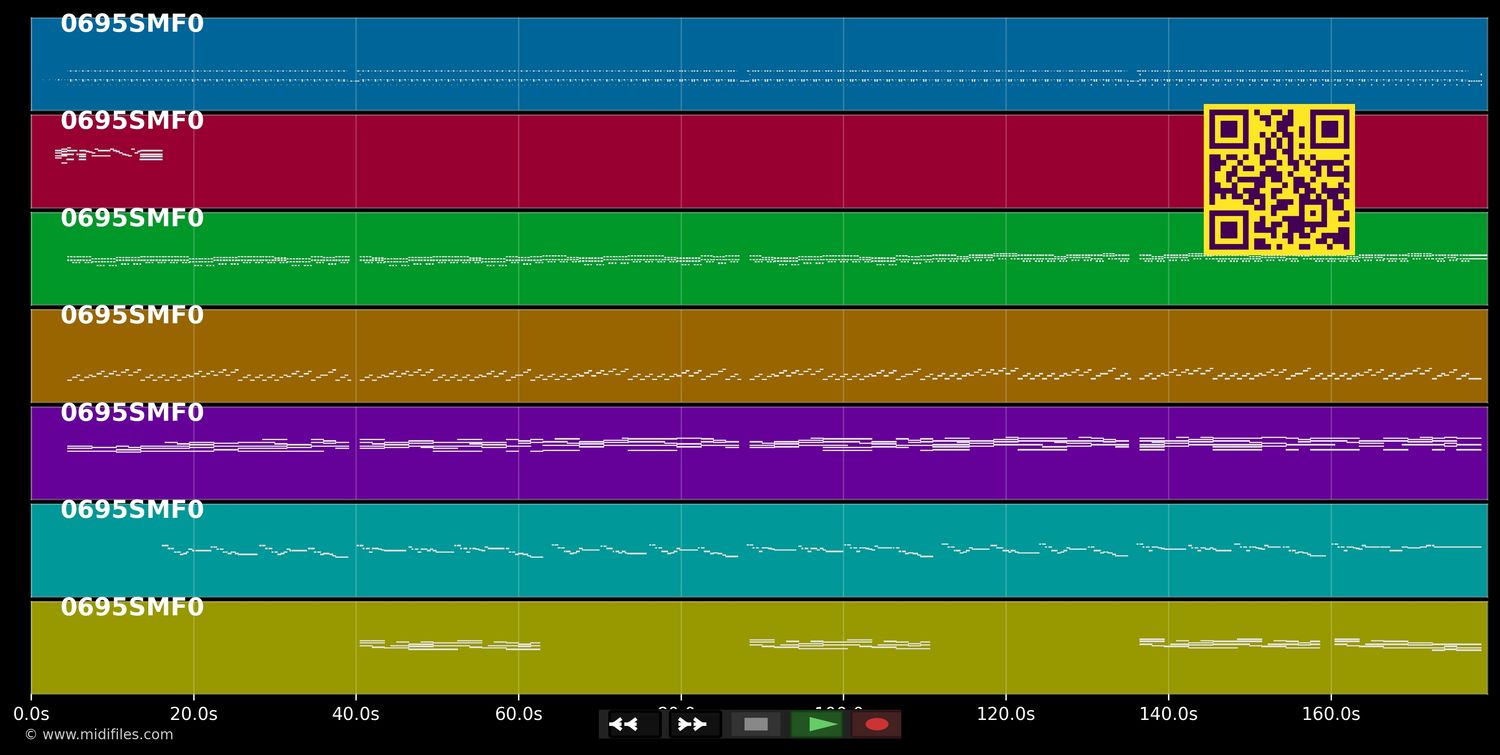Viewport: 1500px width, 755px height.
Task: Click the 160.0s time axis label
Action: (1331, 714)
